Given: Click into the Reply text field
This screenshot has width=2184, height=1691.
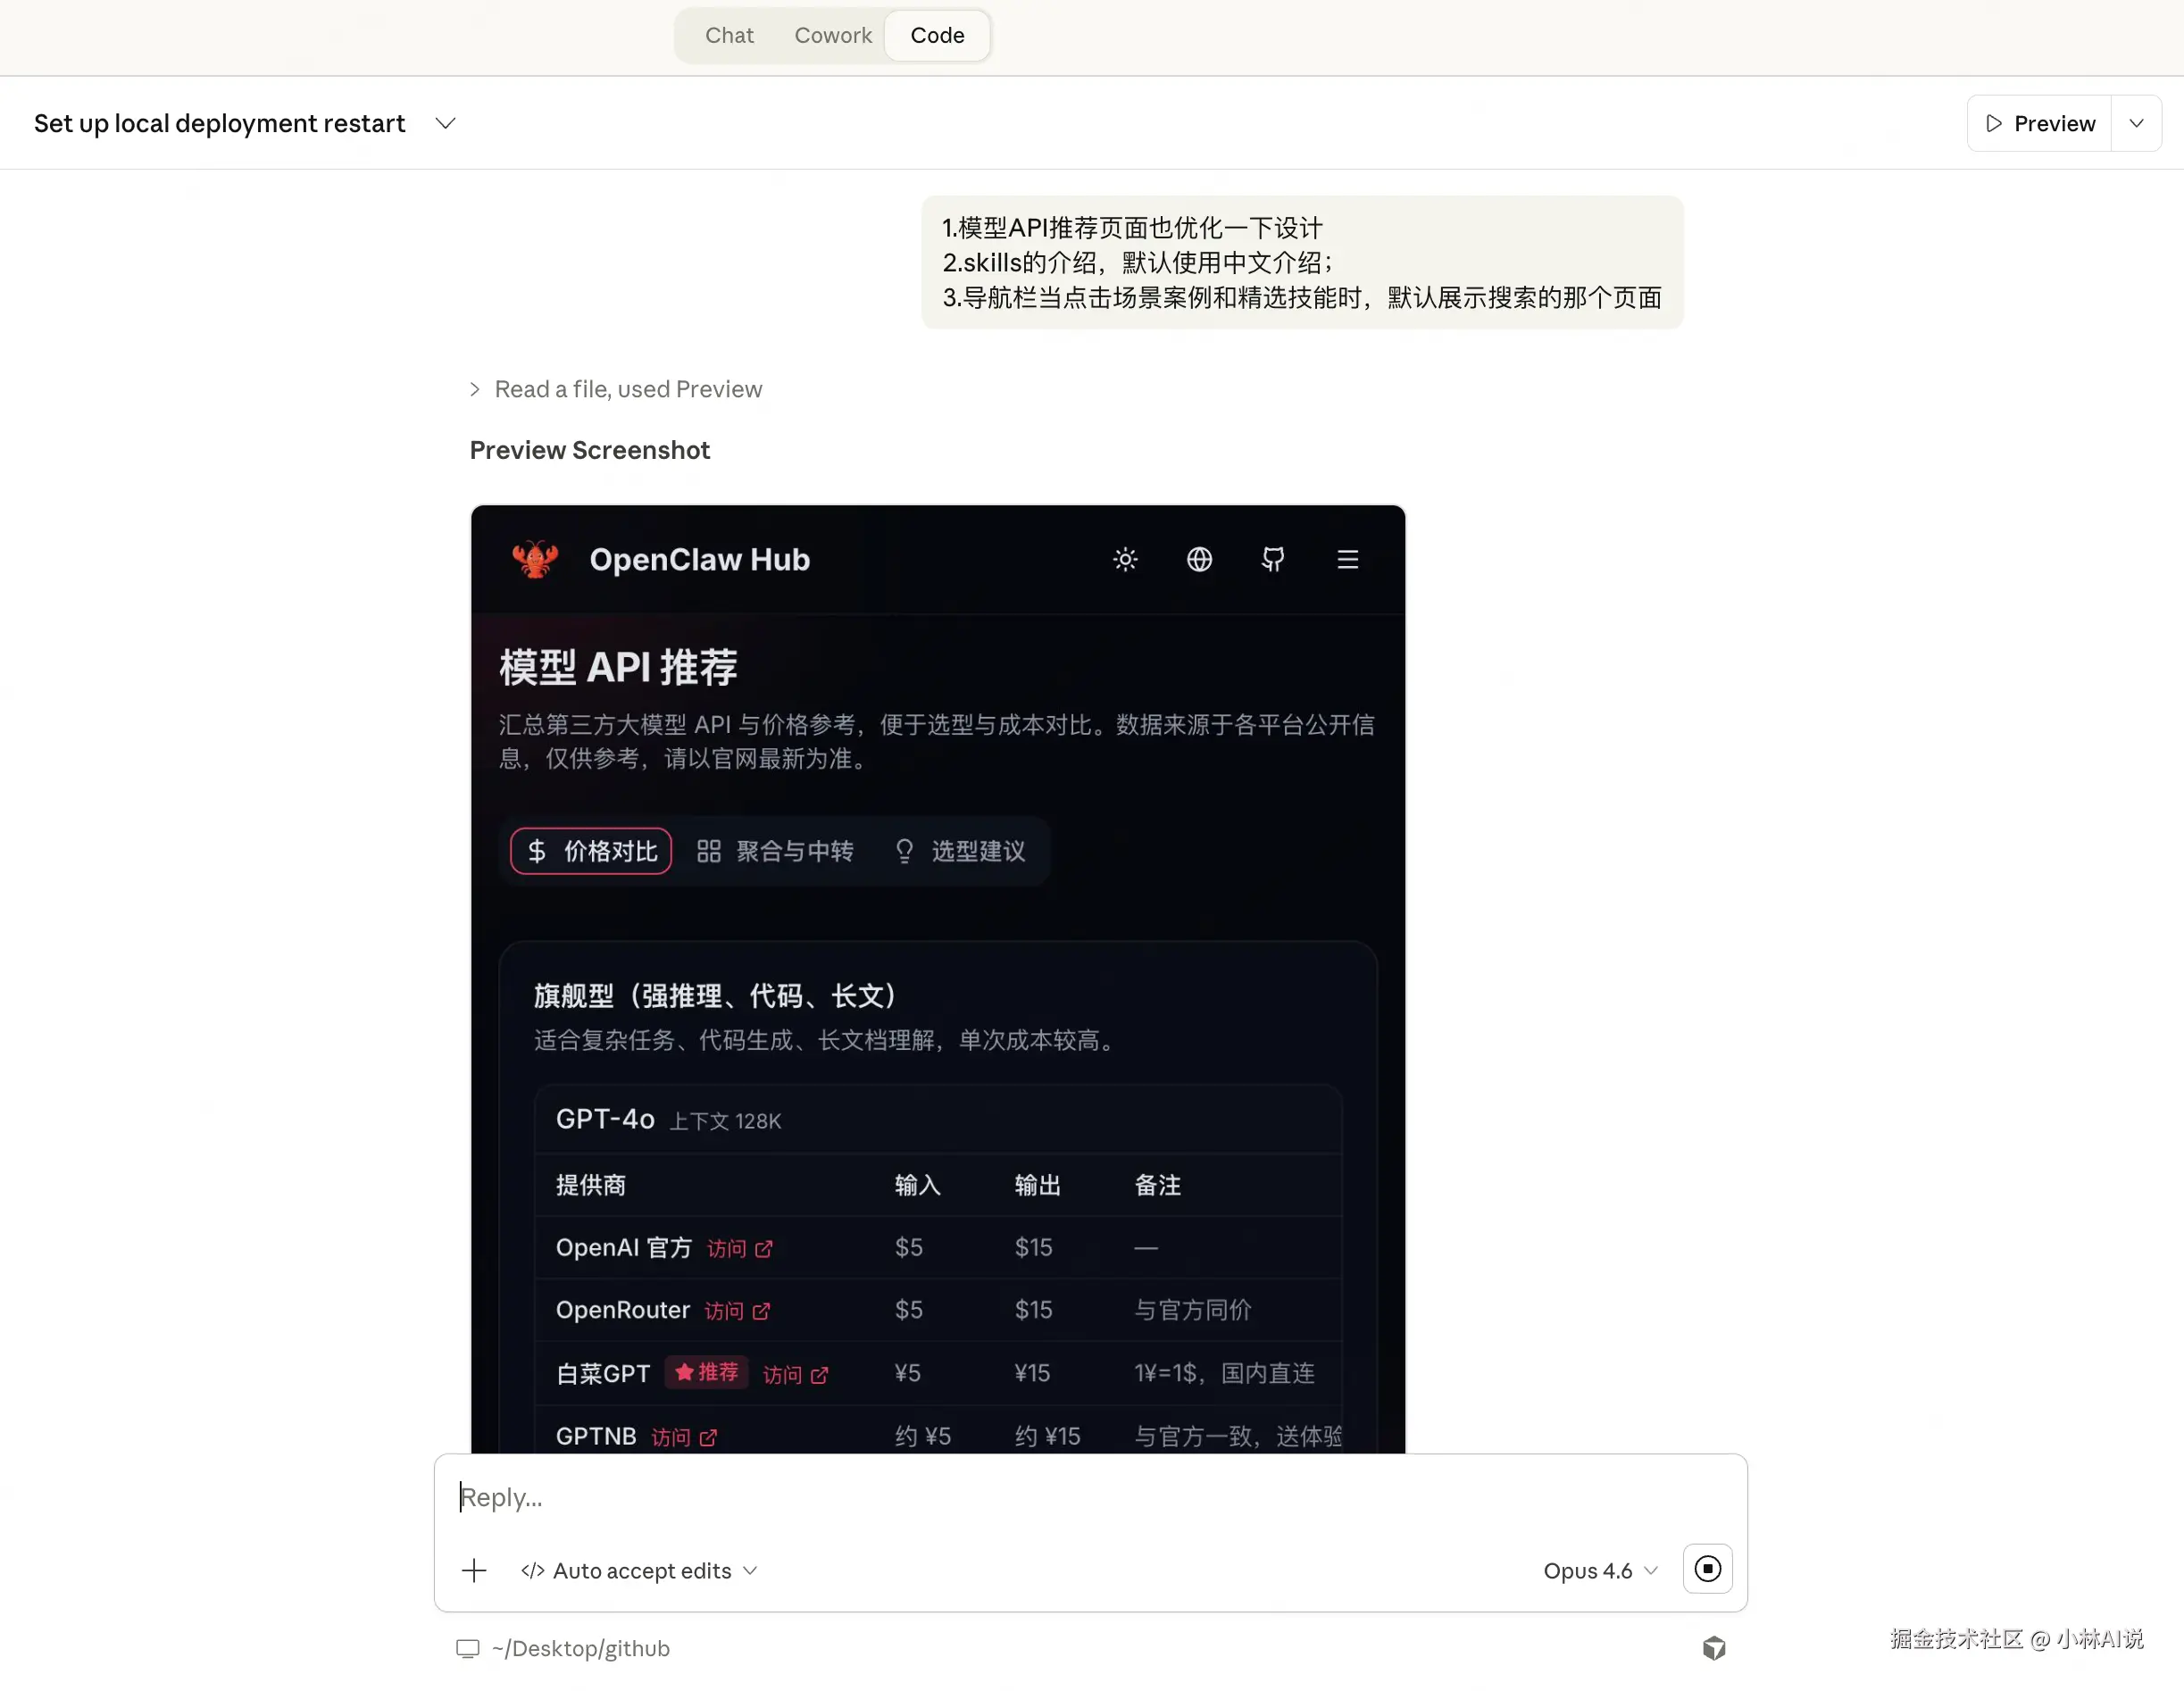Looking at the screenshot, I should (1090, 1497).
